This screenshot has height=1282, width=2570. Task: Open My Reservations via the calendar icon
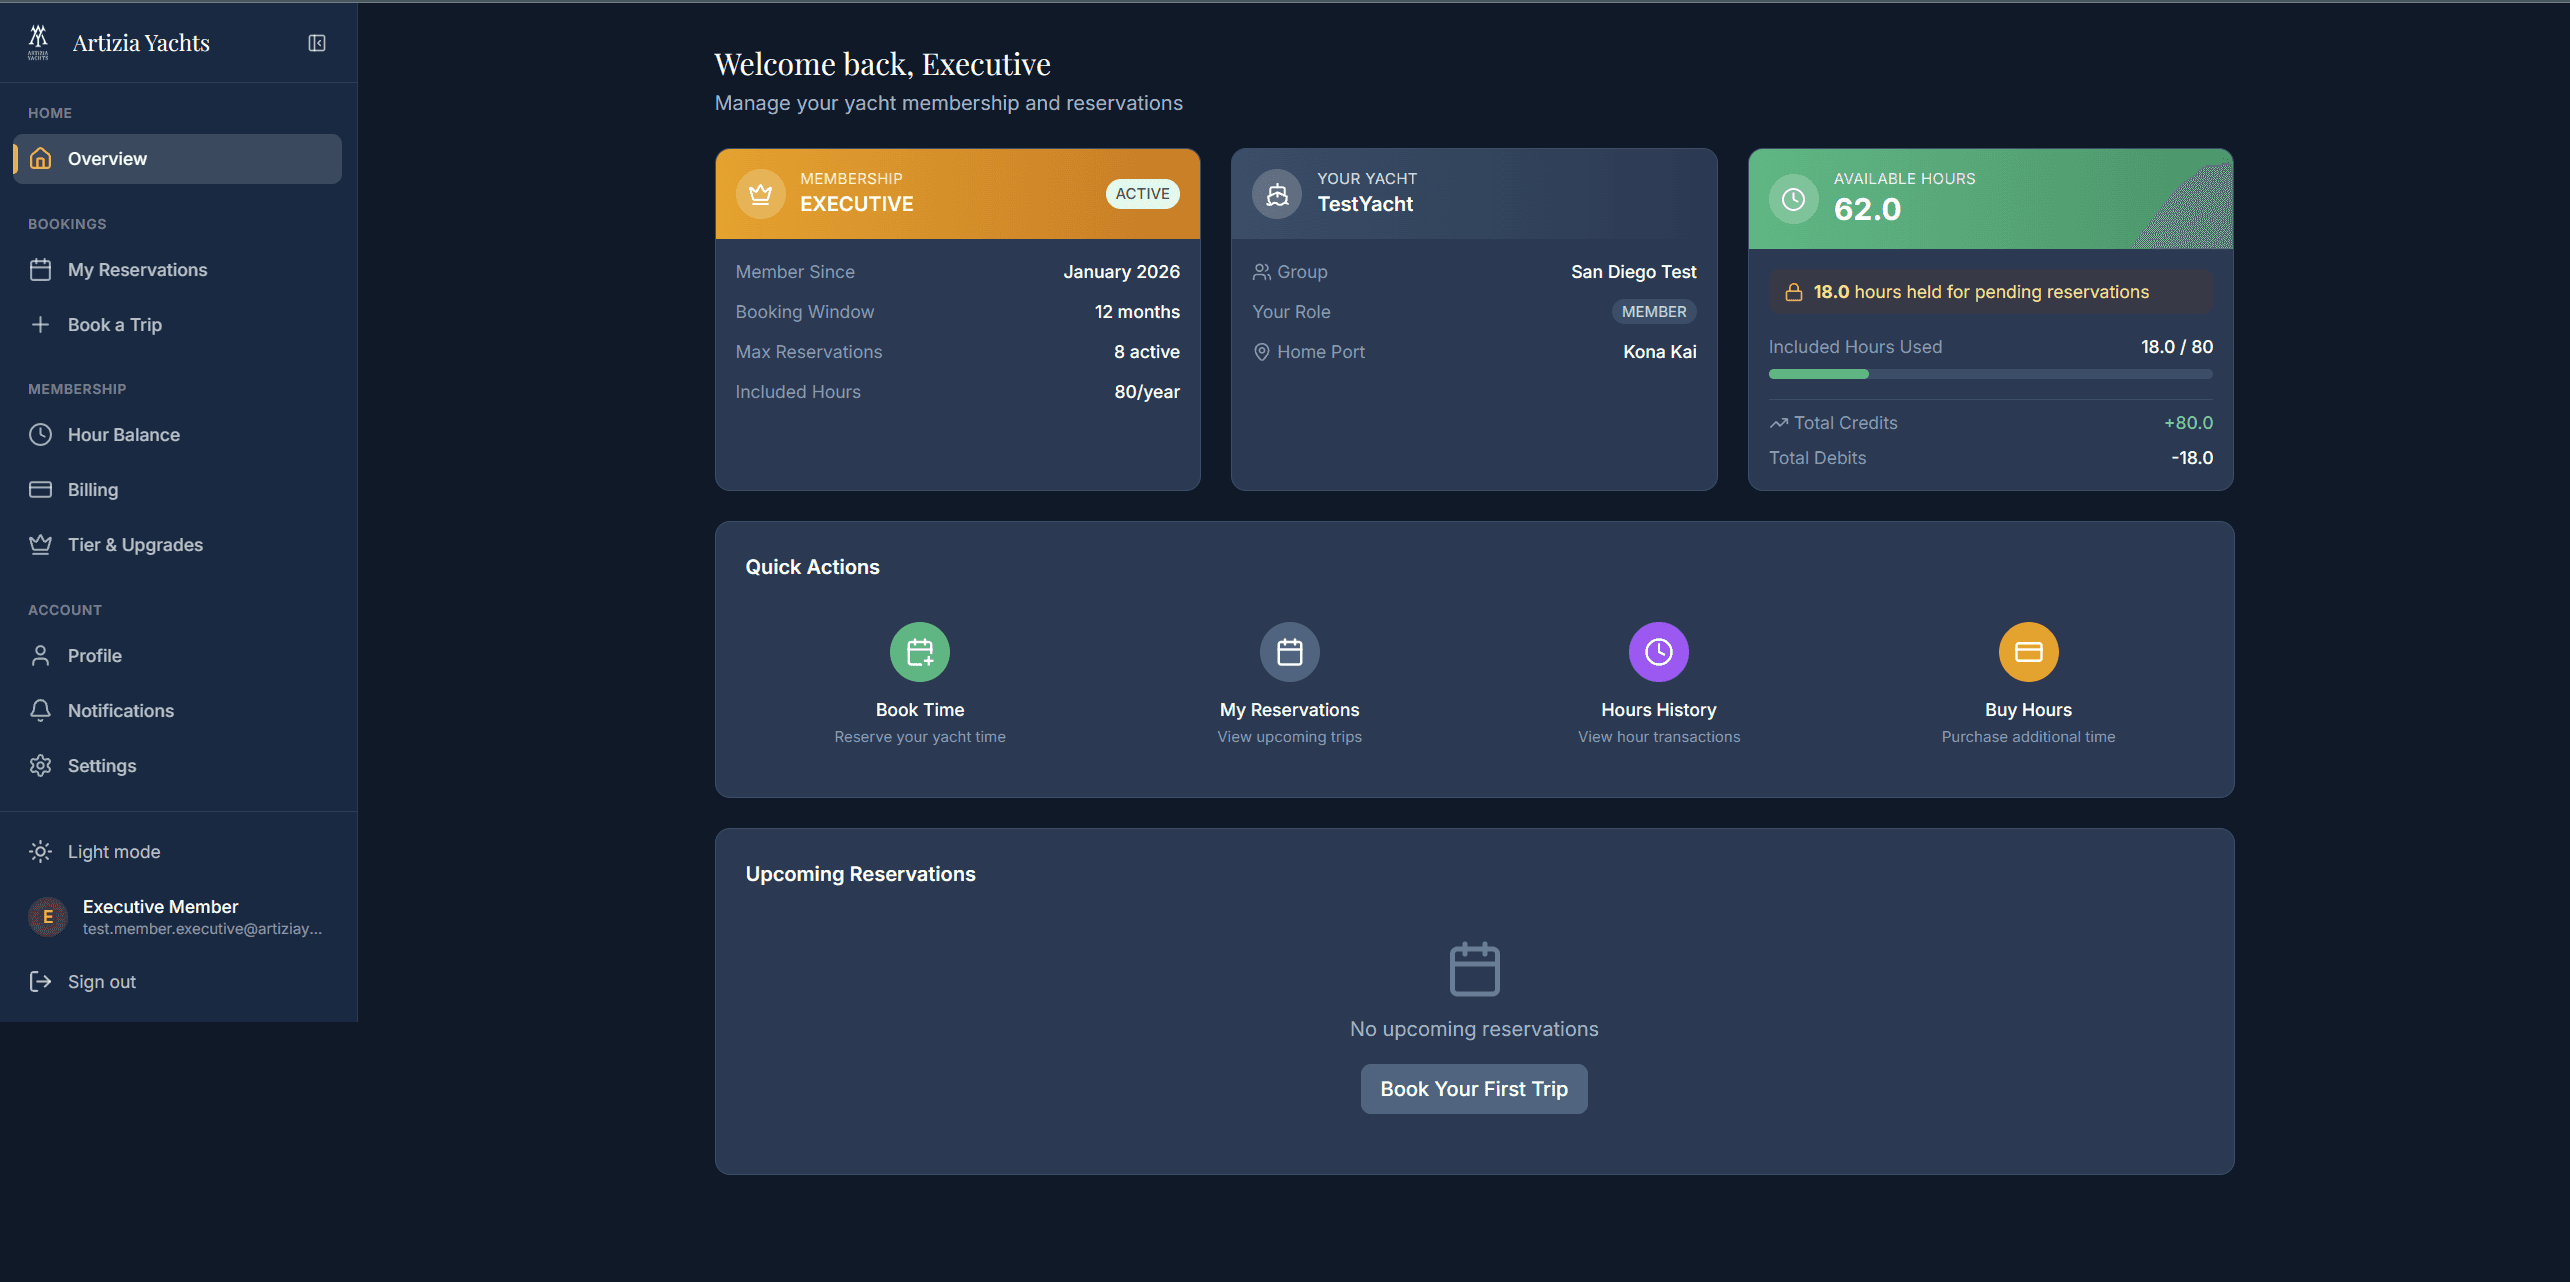coord(1289,651)
